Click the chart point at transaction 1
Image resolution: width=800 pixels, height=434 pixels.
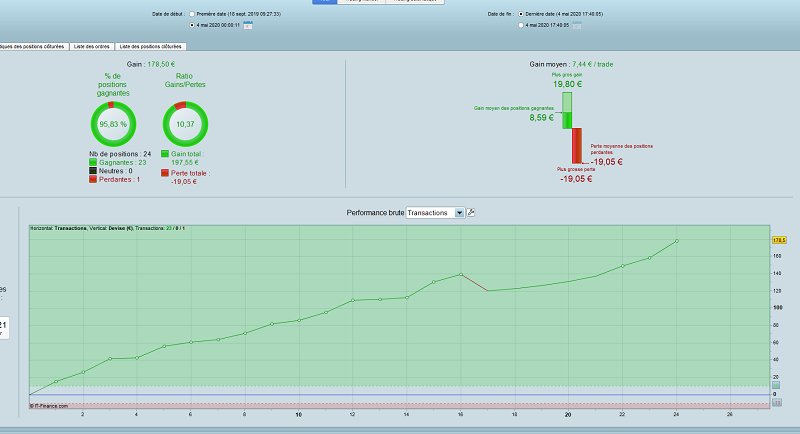pyautogui.click(x=56, y=381)
